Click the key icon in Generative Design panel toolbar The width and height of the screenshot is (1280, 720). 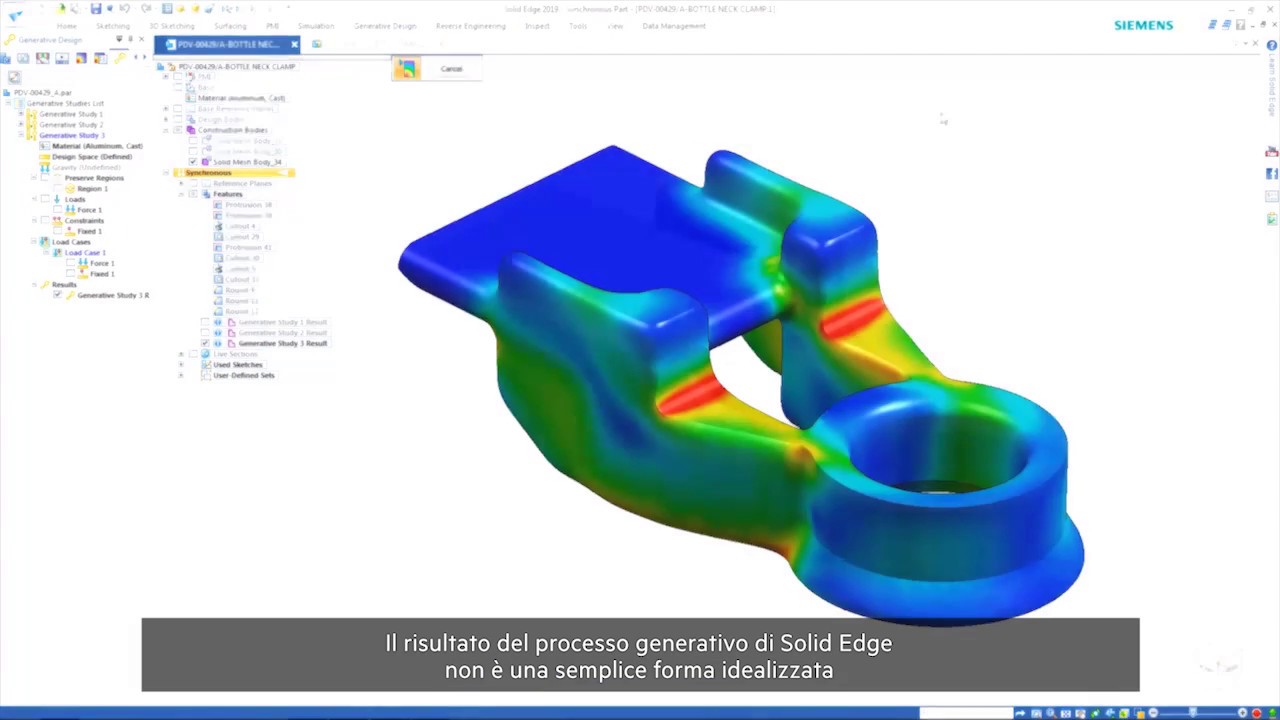tap(119, 58)
